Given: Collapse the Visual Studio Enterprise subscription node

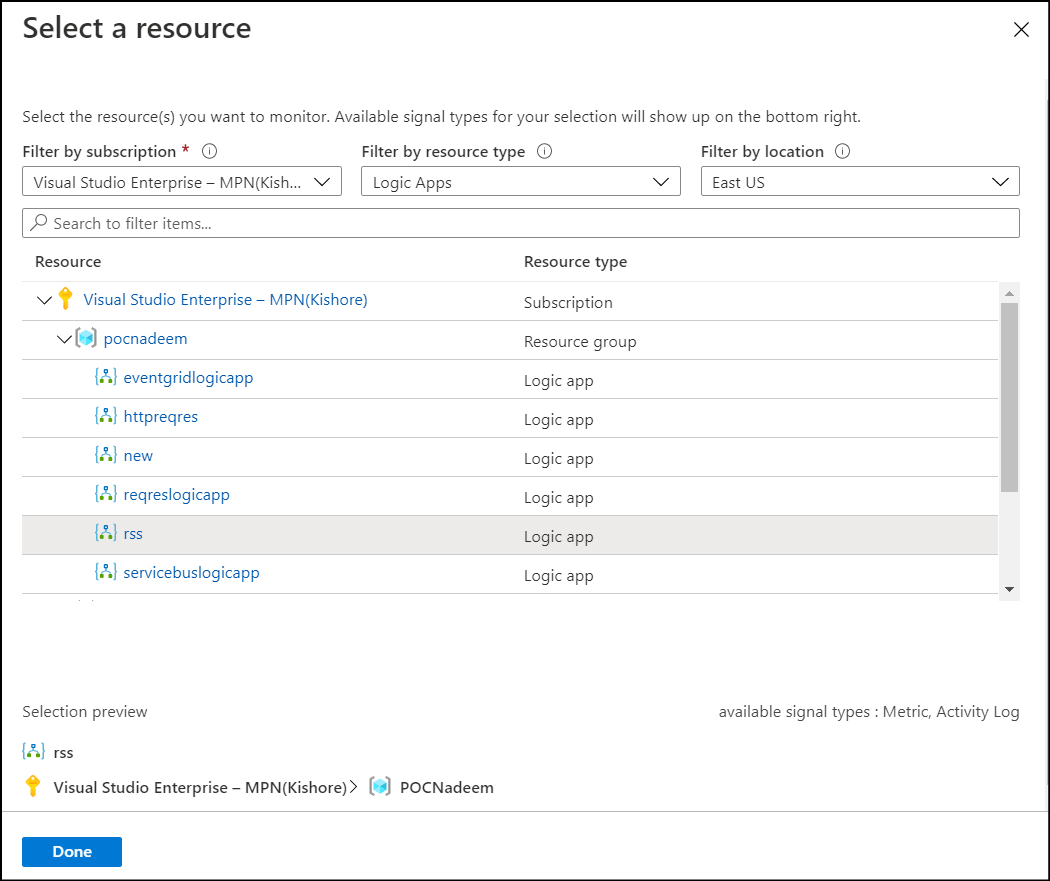Looking at the screenshot, I should (43, 300).
